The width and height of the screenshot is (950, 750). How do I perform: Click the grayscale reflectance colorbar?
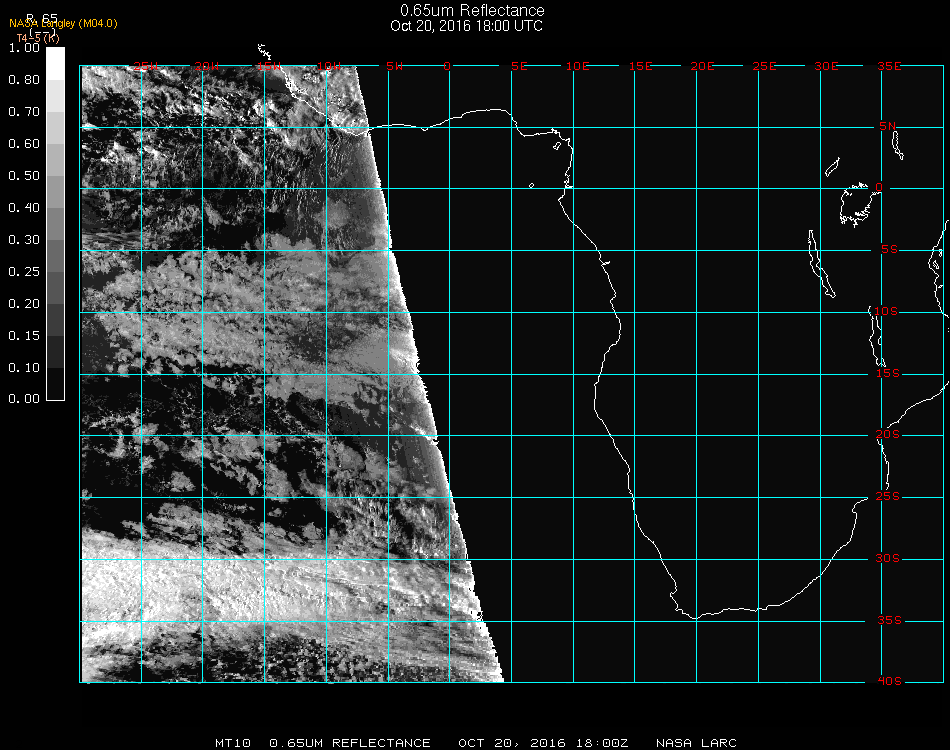pyautogui.click(x=55, y=224)
